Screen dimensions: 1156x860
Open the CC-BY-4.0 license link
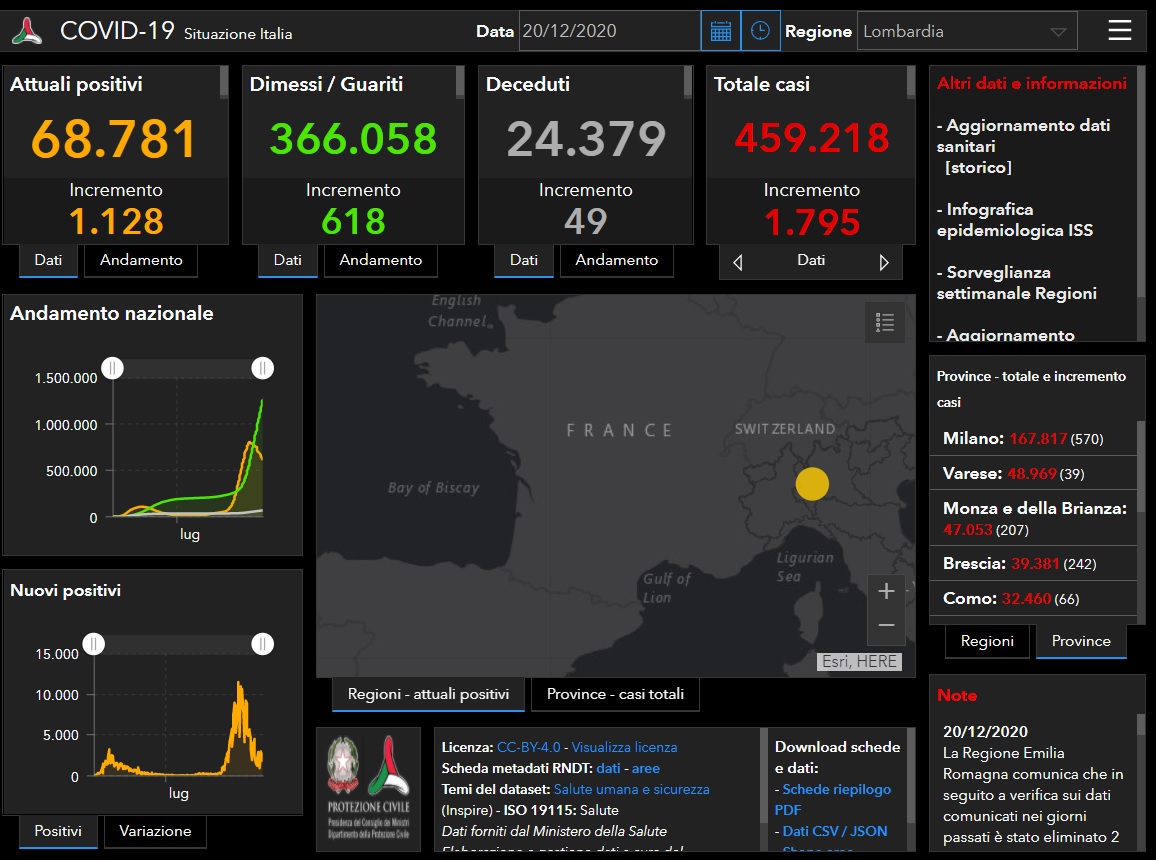pos(528,747)
